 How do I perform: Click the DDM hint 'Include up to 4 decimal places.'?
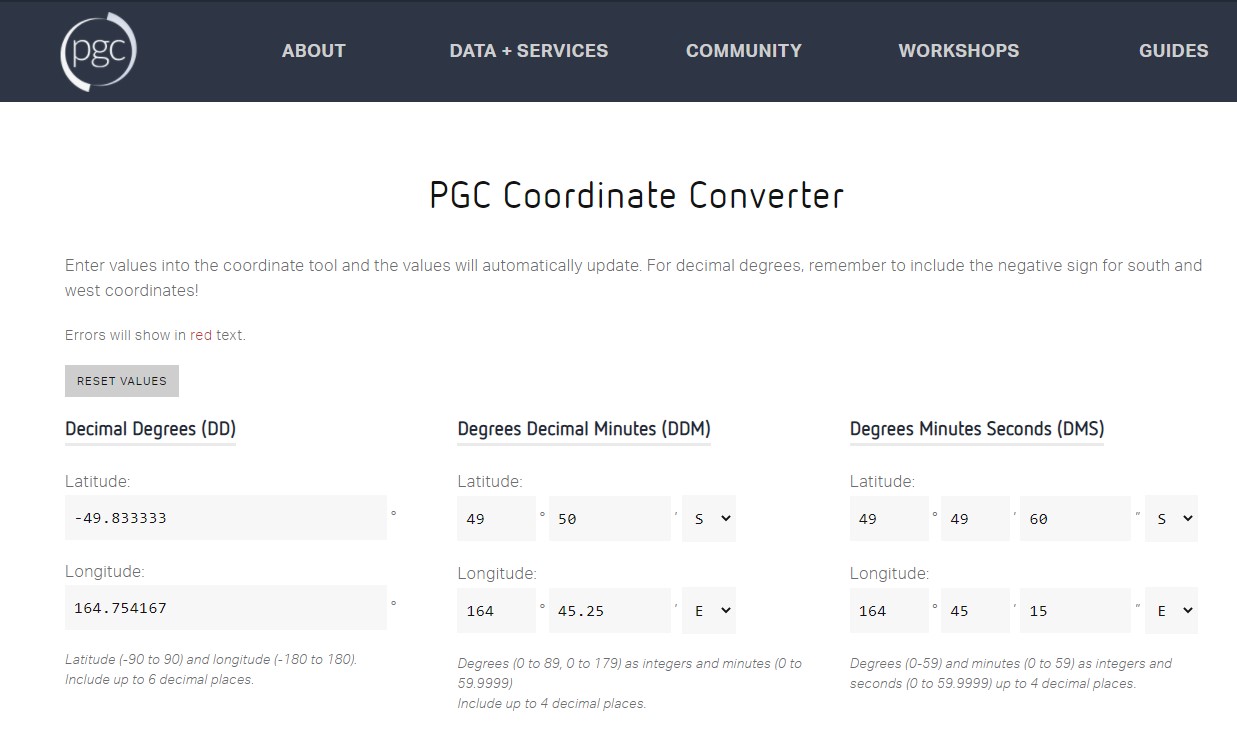[552, 704]
